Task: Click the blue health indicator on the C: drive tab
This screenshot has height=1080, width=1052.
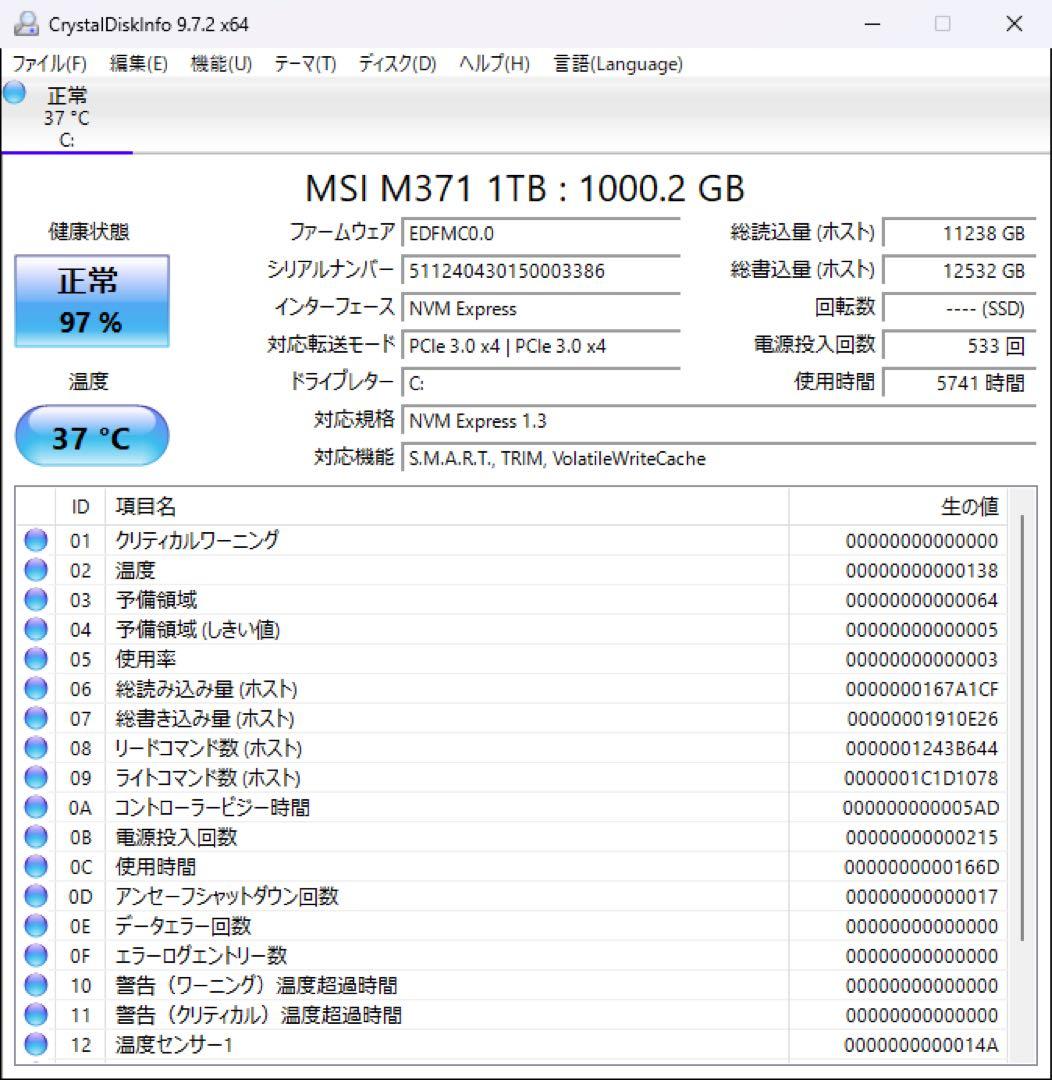Action: point(12,95)
